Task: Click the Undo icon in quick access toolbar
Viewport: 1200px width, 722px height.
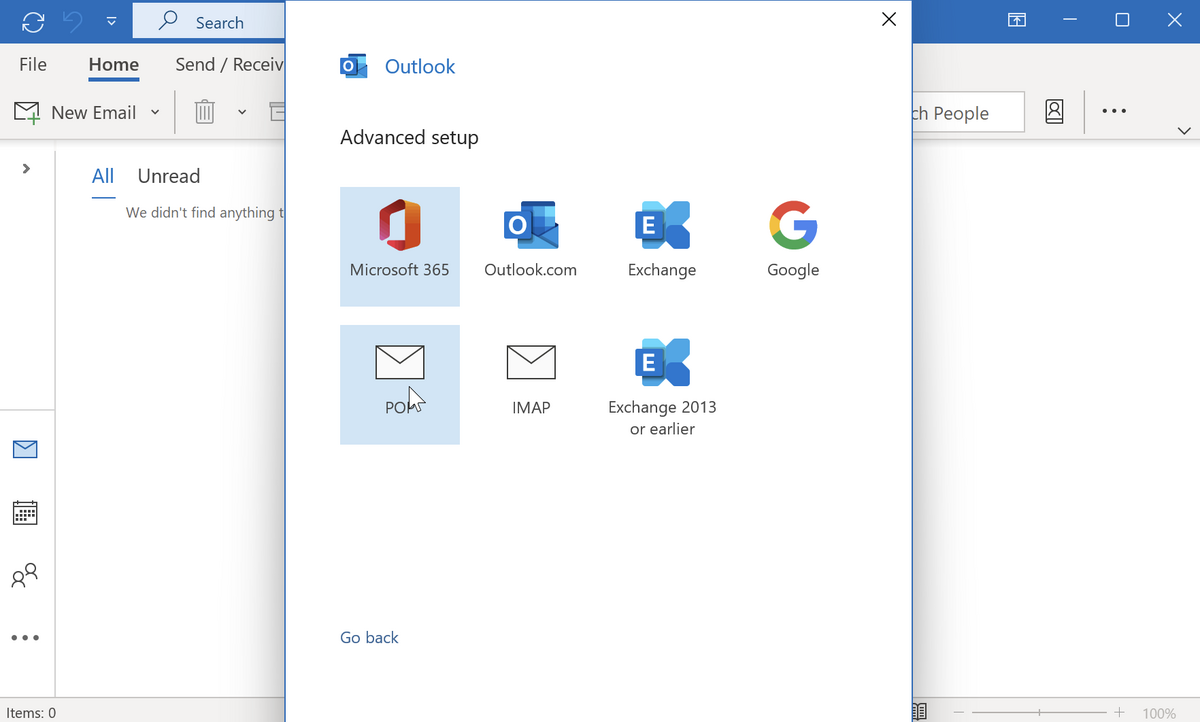Action: click(x=72, y=21)
